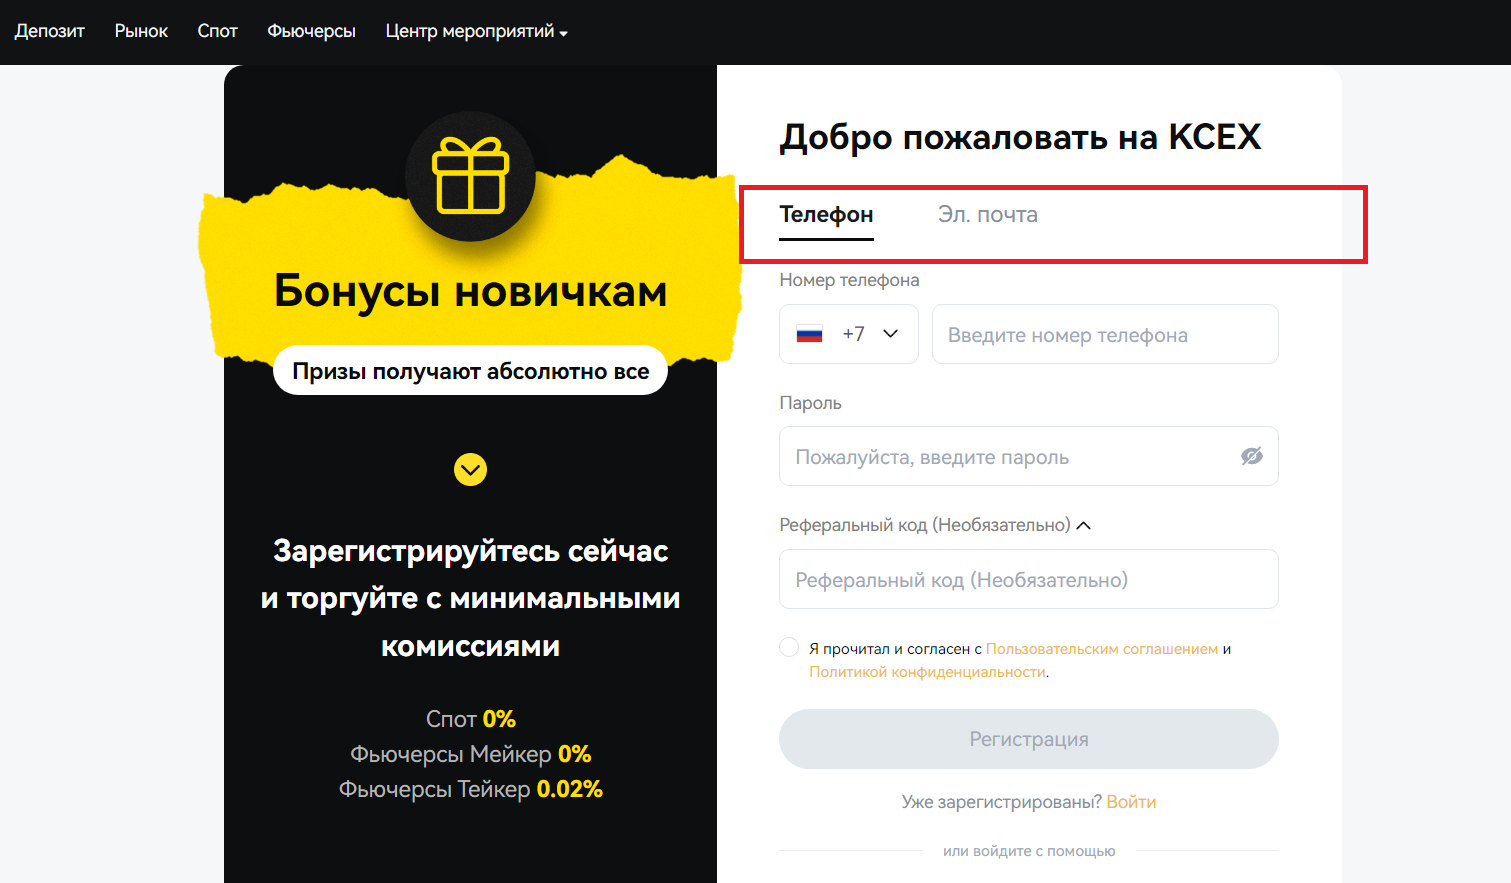Viewport: 1511px width, 883px height.
Task: Click the или войдите с помощью text
Action: (x=1029, y=851)
